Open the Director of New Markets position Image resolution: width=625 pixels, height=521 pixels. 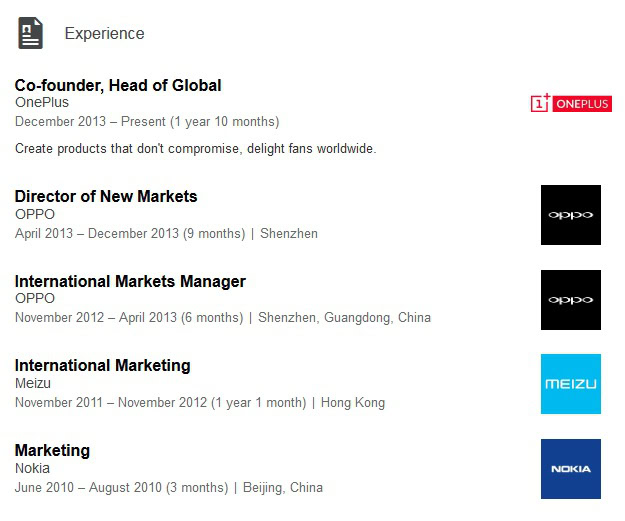106,196
